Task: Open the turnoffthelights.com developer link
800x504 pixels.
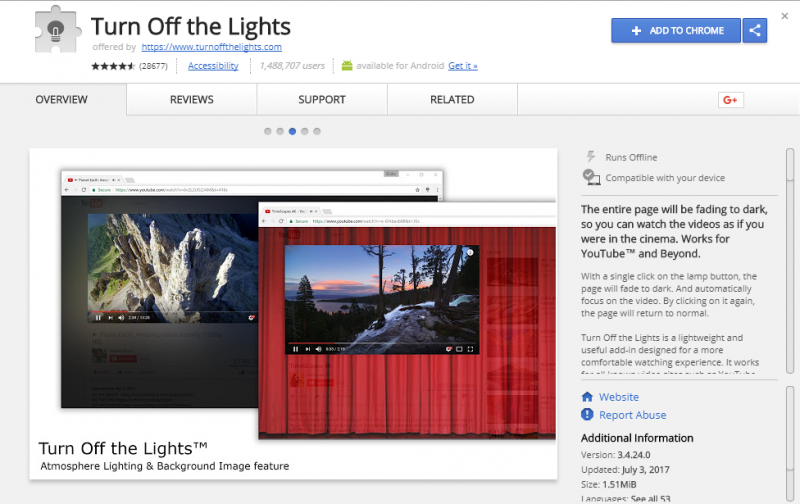Action: pos(211,47)
